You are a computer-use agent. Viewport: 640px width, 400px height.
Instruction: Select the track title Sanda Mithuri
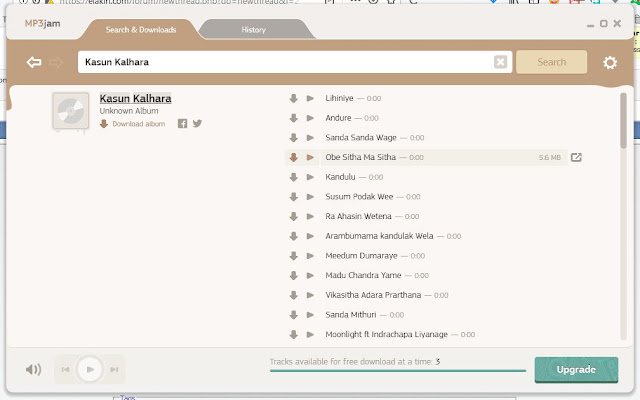(x=351, y=315)
